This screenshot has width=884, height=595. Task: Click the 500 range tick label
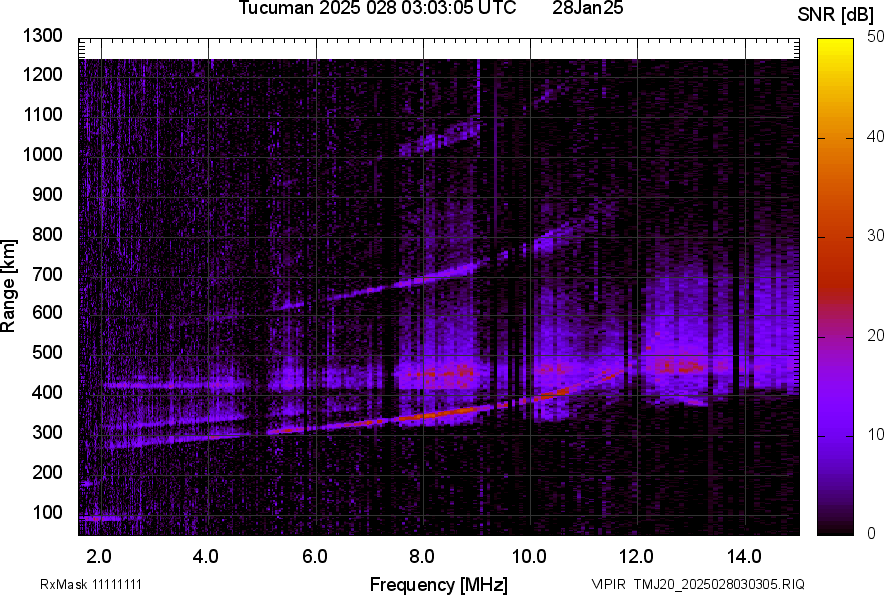47,353
